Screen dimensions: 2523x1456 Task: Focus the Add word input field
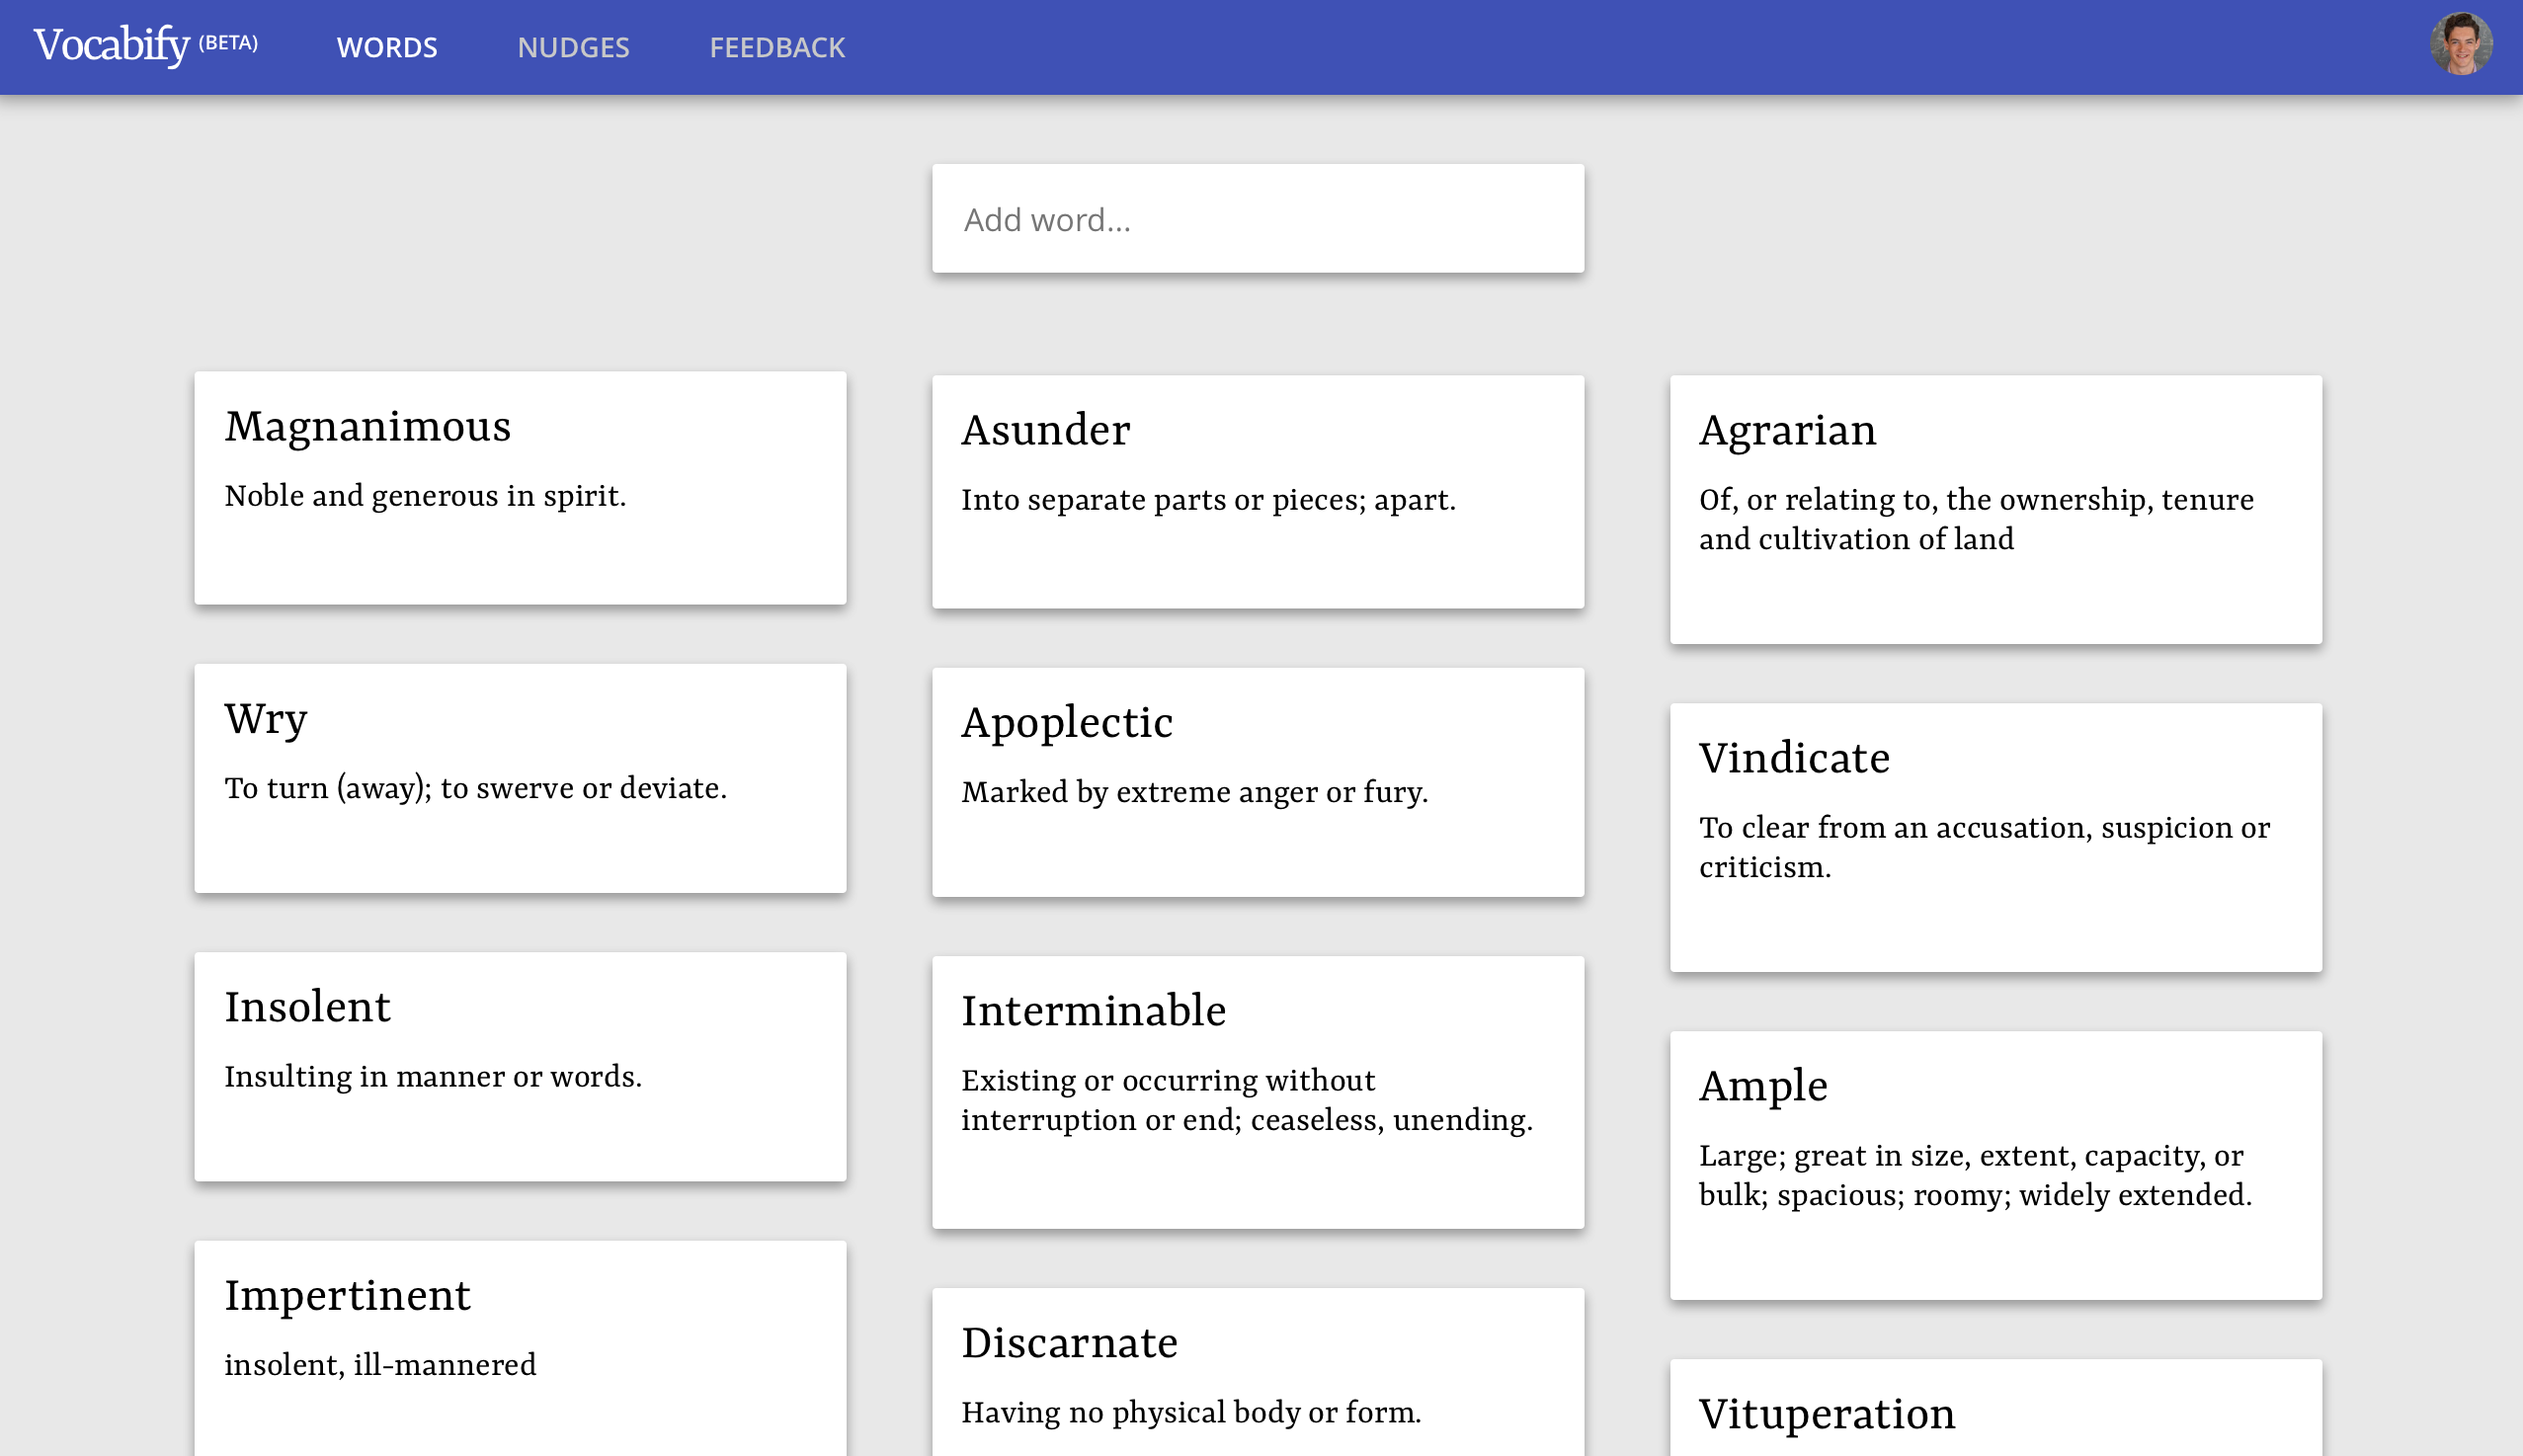pos(1257,219)
